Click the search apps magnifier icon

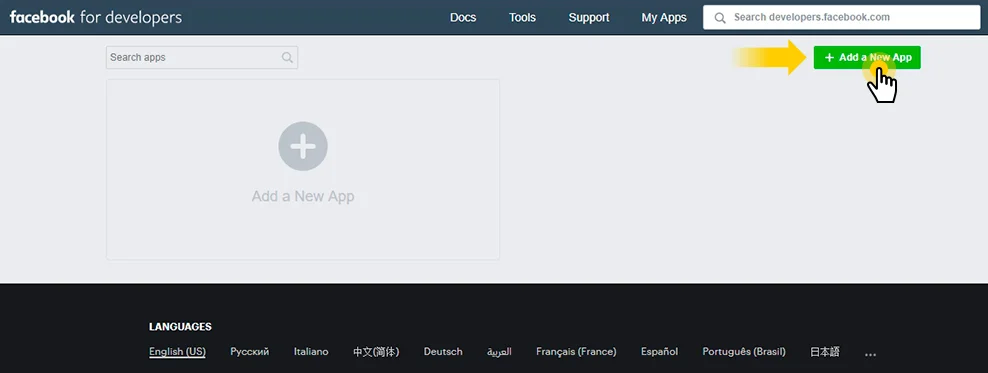[287, 57]
